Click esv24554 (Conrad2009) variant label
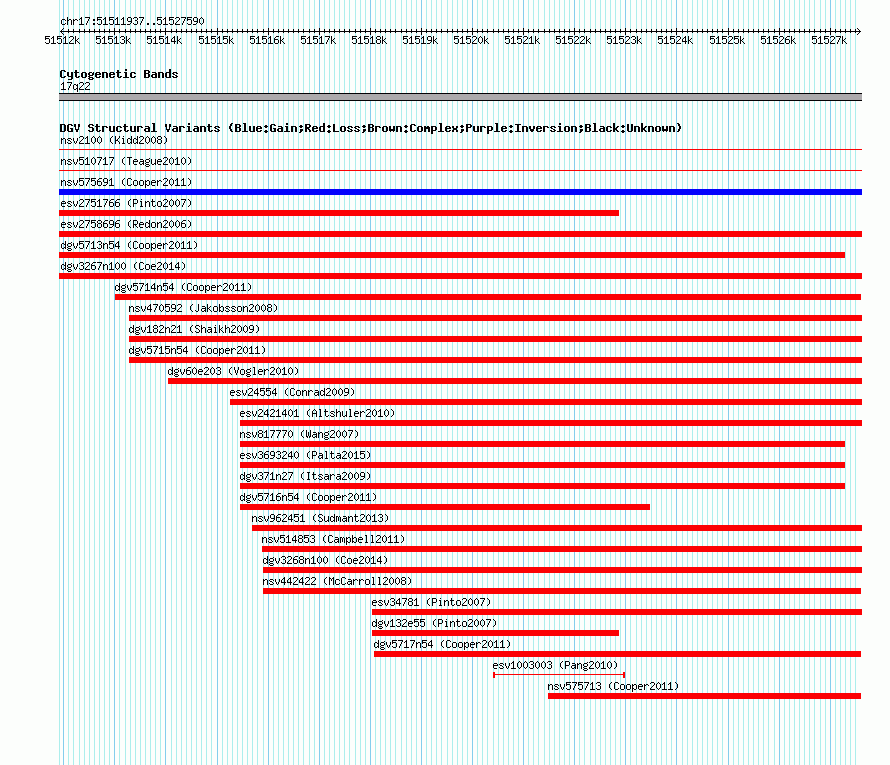This screenshot has height=765, width=890. point(292,392)
